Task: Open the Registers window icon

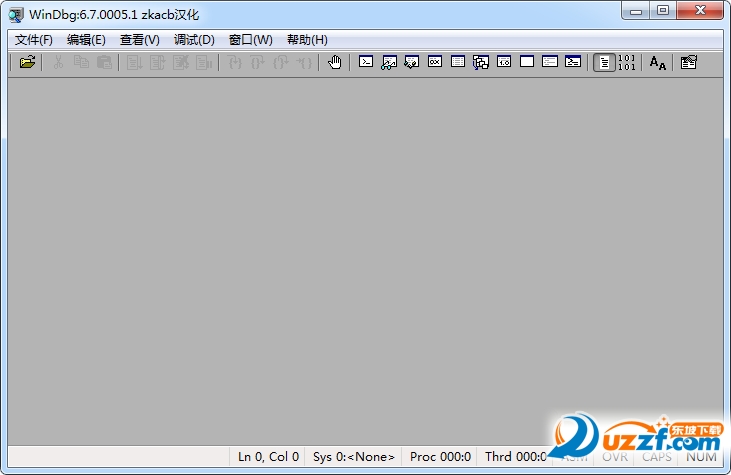Action: [x=434, y=62]
